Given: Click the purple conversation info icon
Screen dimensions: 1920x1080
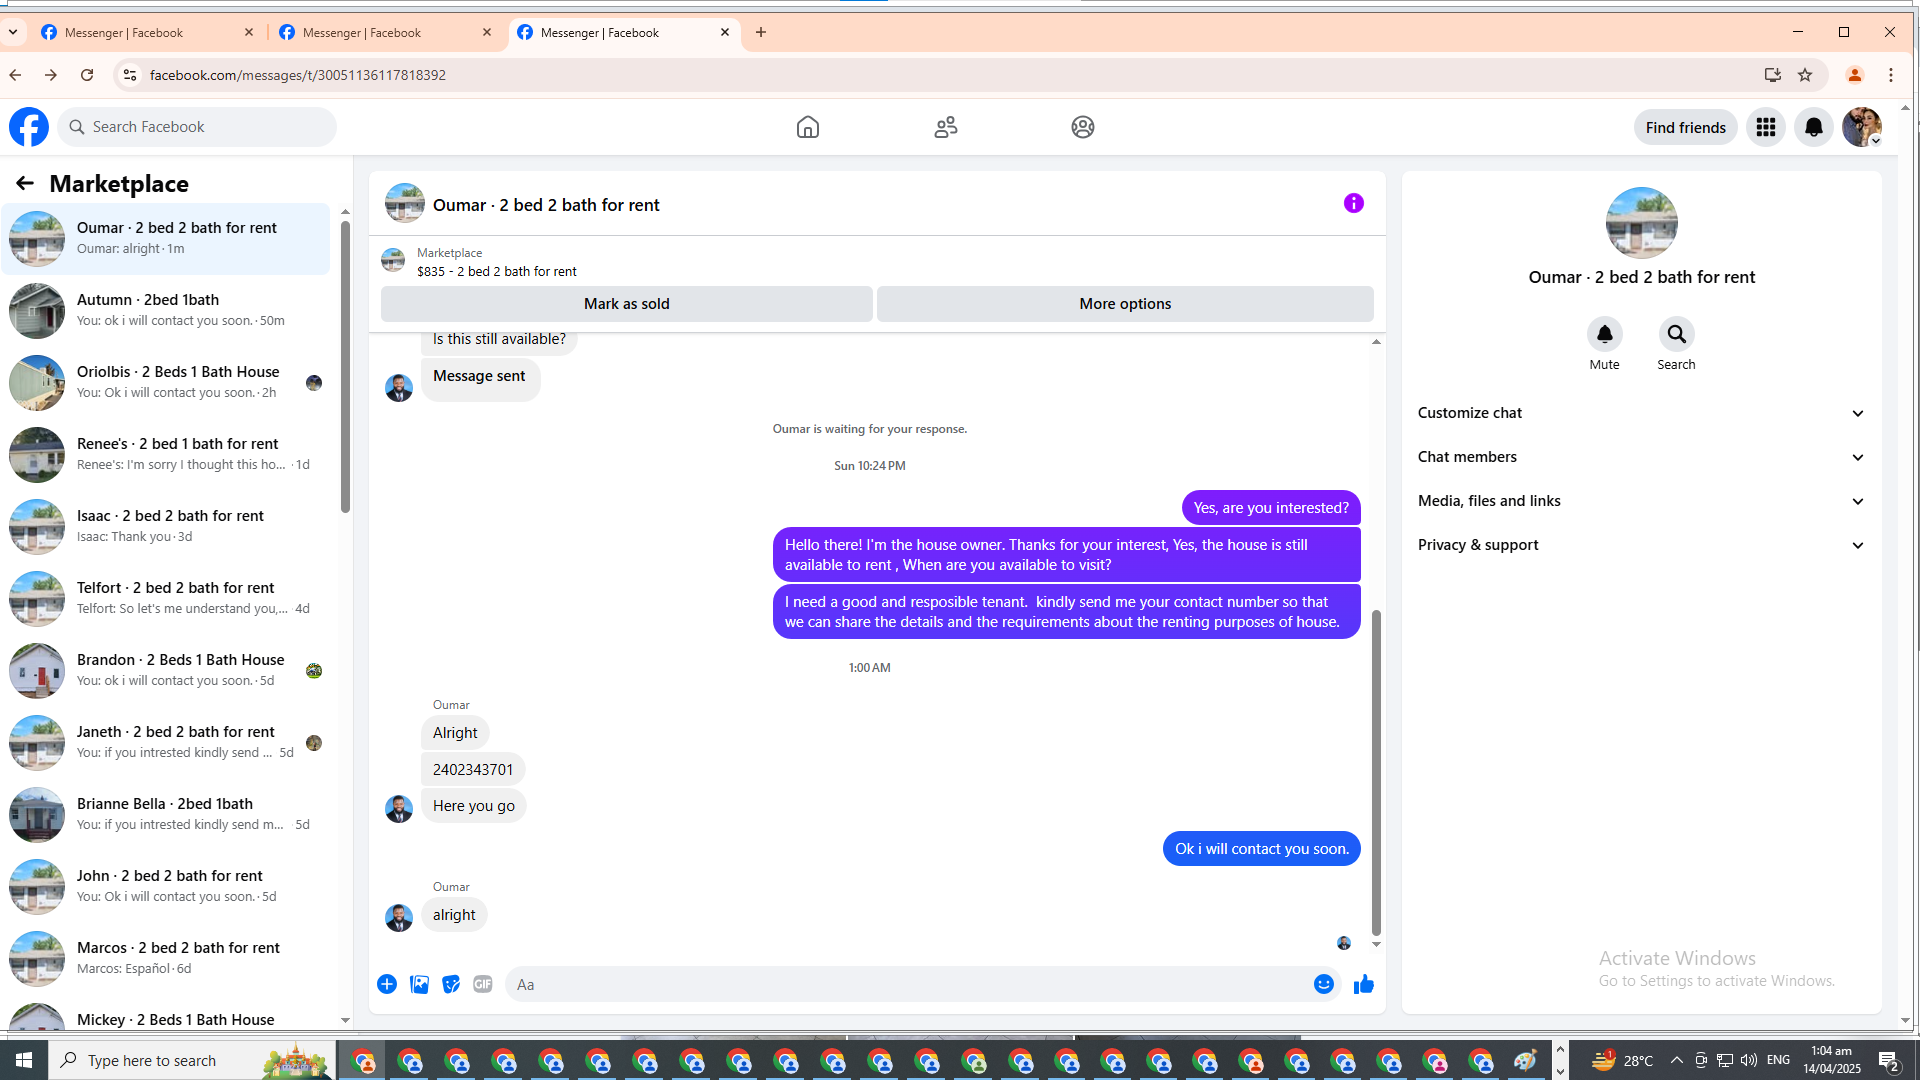Looking at the screenshot, I should click(x=1353, y=203).
